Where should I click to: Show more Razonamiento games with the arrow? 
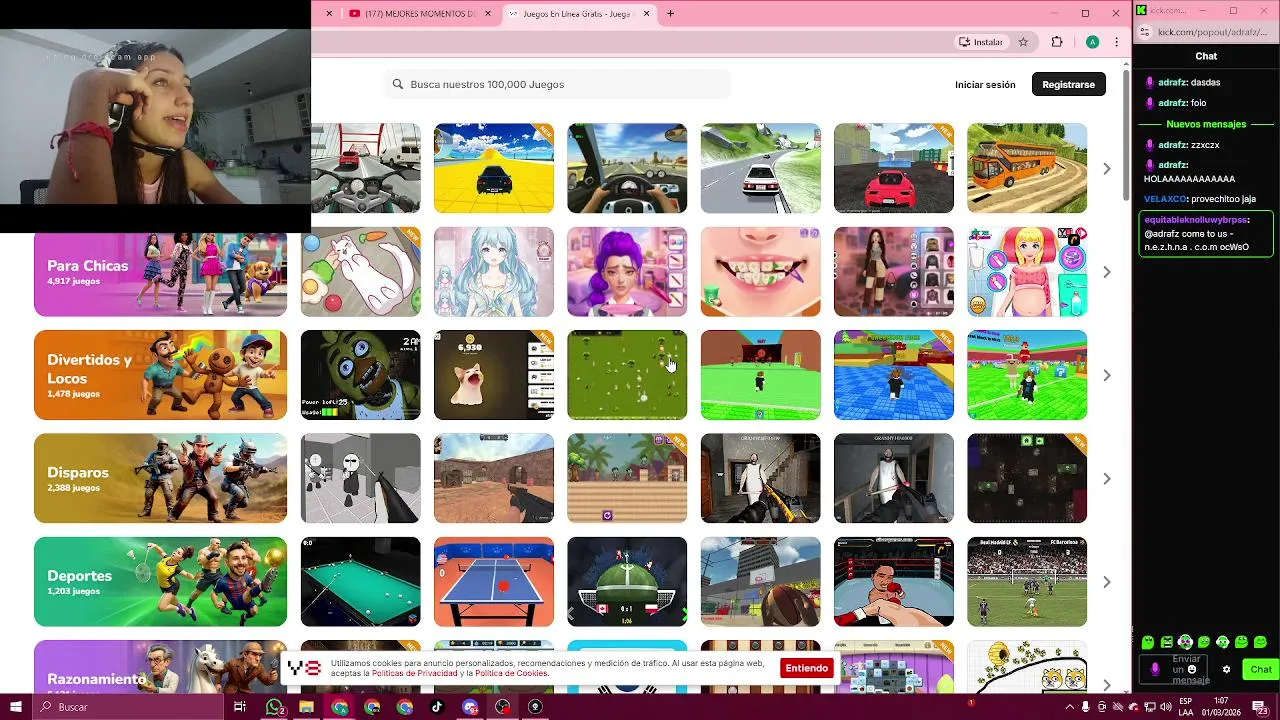tap(1106, 685)
